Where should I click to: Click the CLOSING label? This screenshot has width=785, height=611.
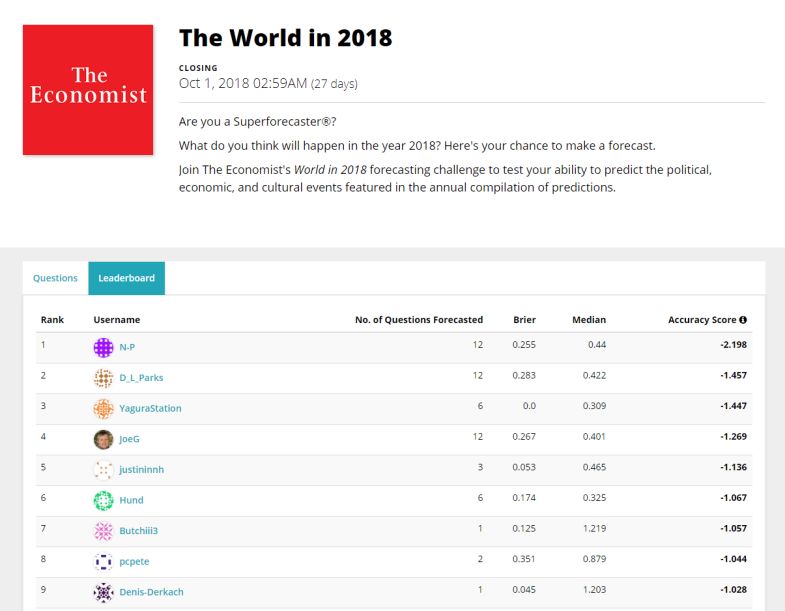tap(198, 68)
